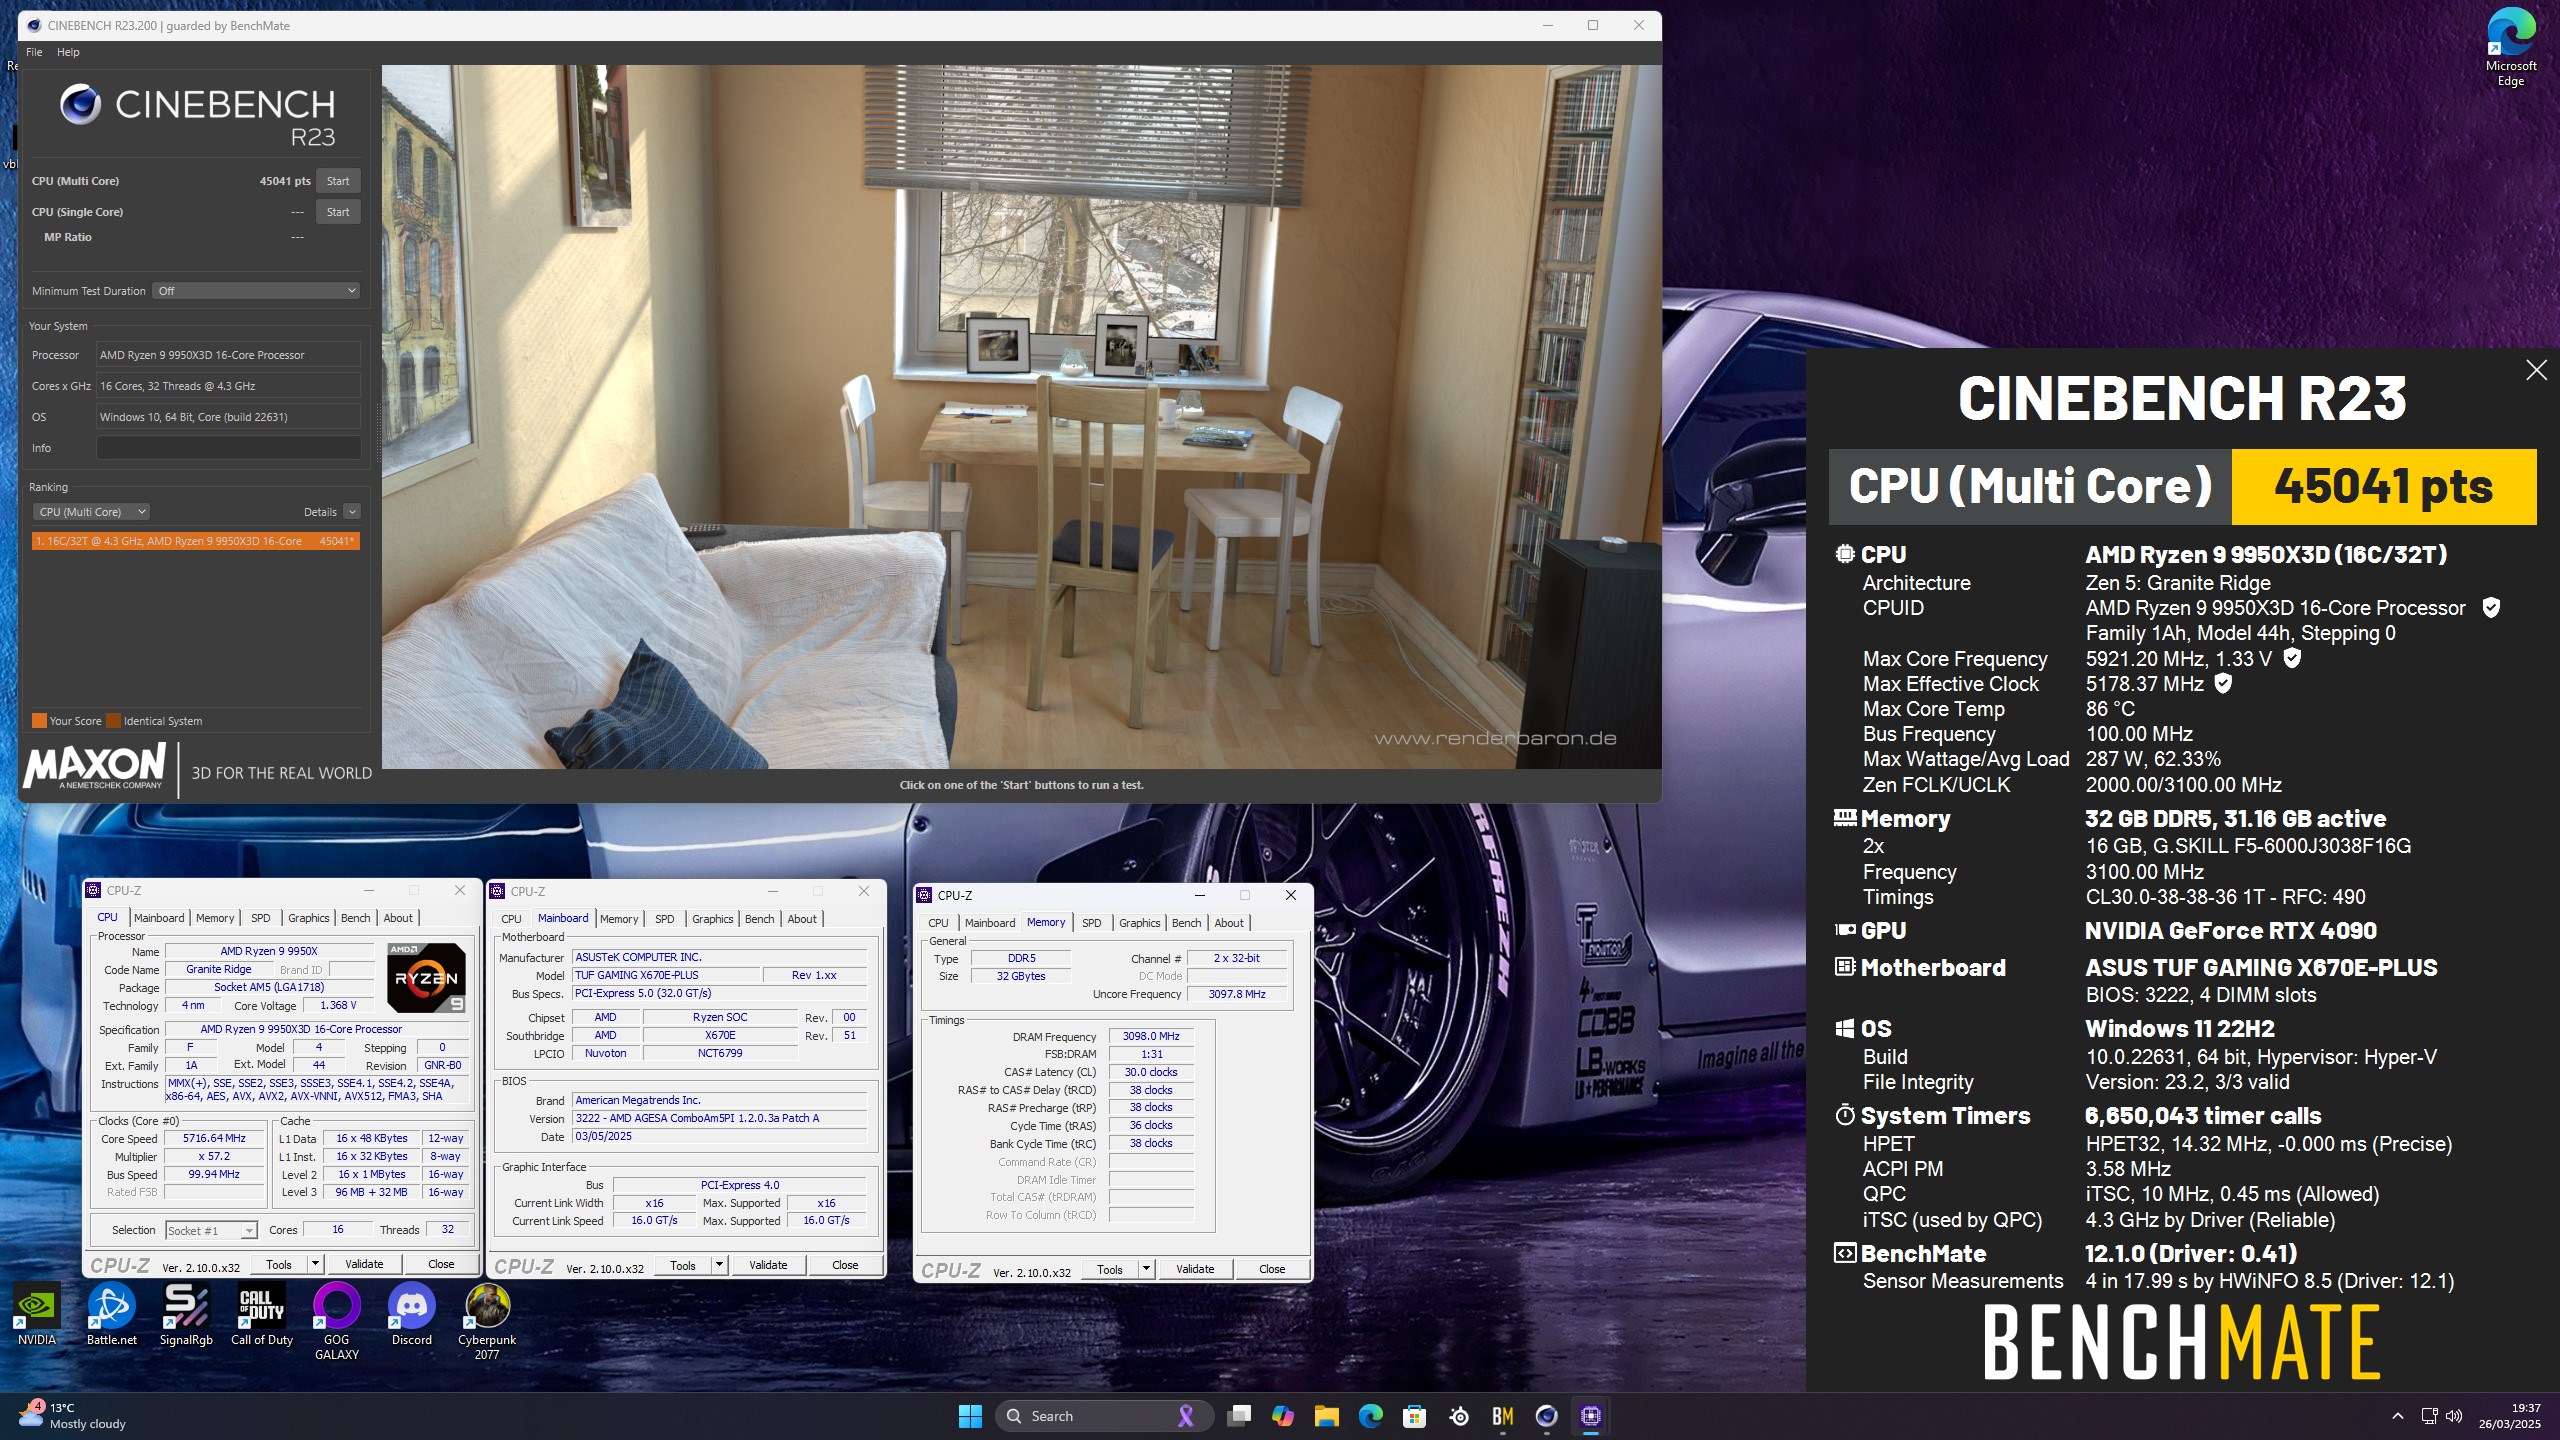Open Microsoft Store from taskbar
The image size is (2560, 1440).
point(1414,1416)
